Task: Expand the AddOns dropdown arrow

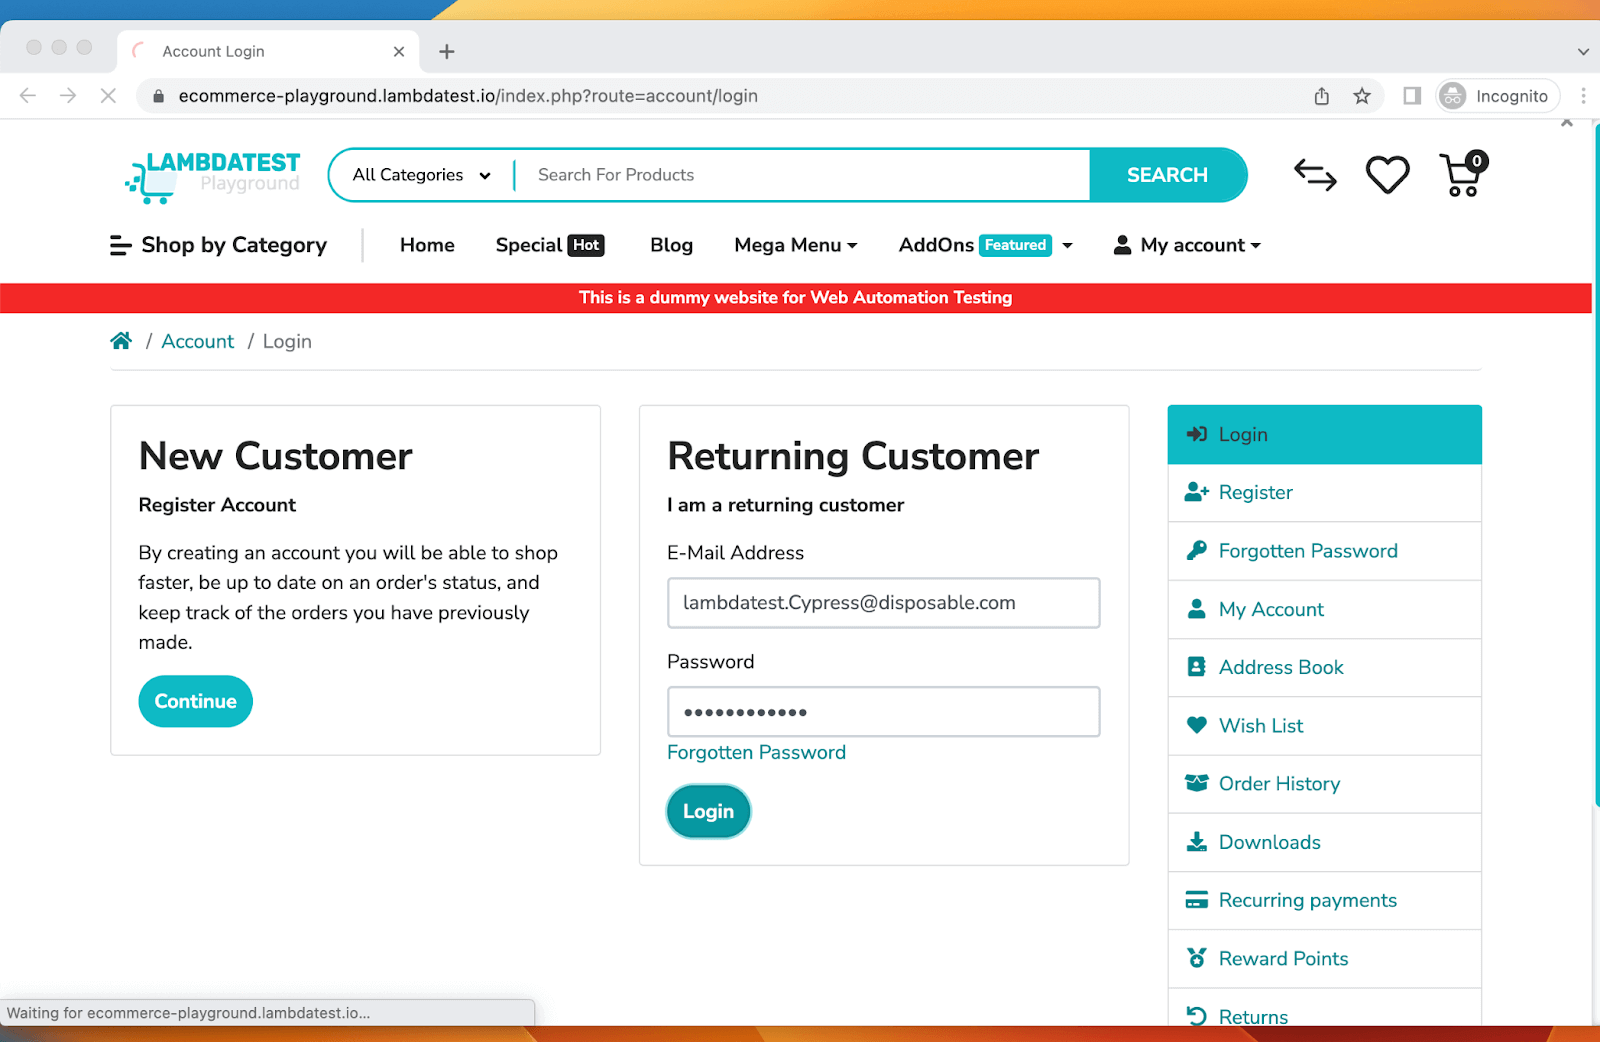Action: coord(1067,245)
